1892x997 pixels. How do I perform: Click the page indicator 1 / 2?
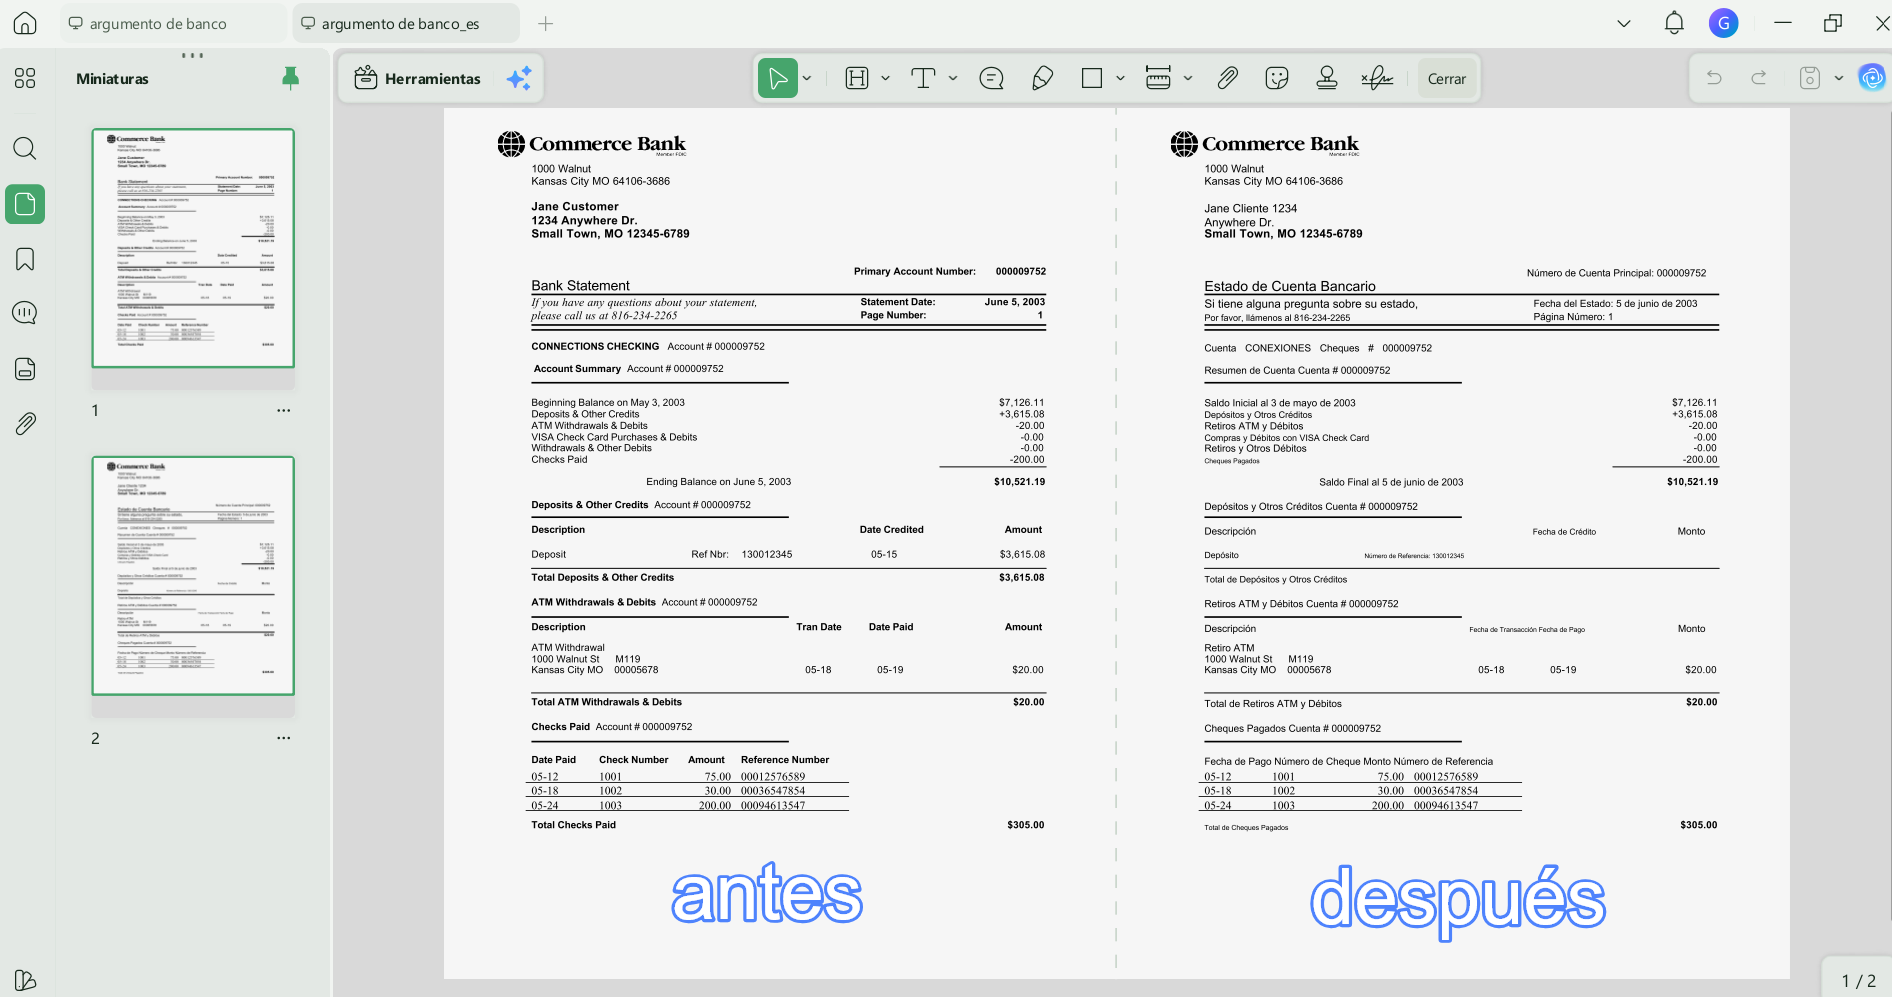[x=1858, y=981]
